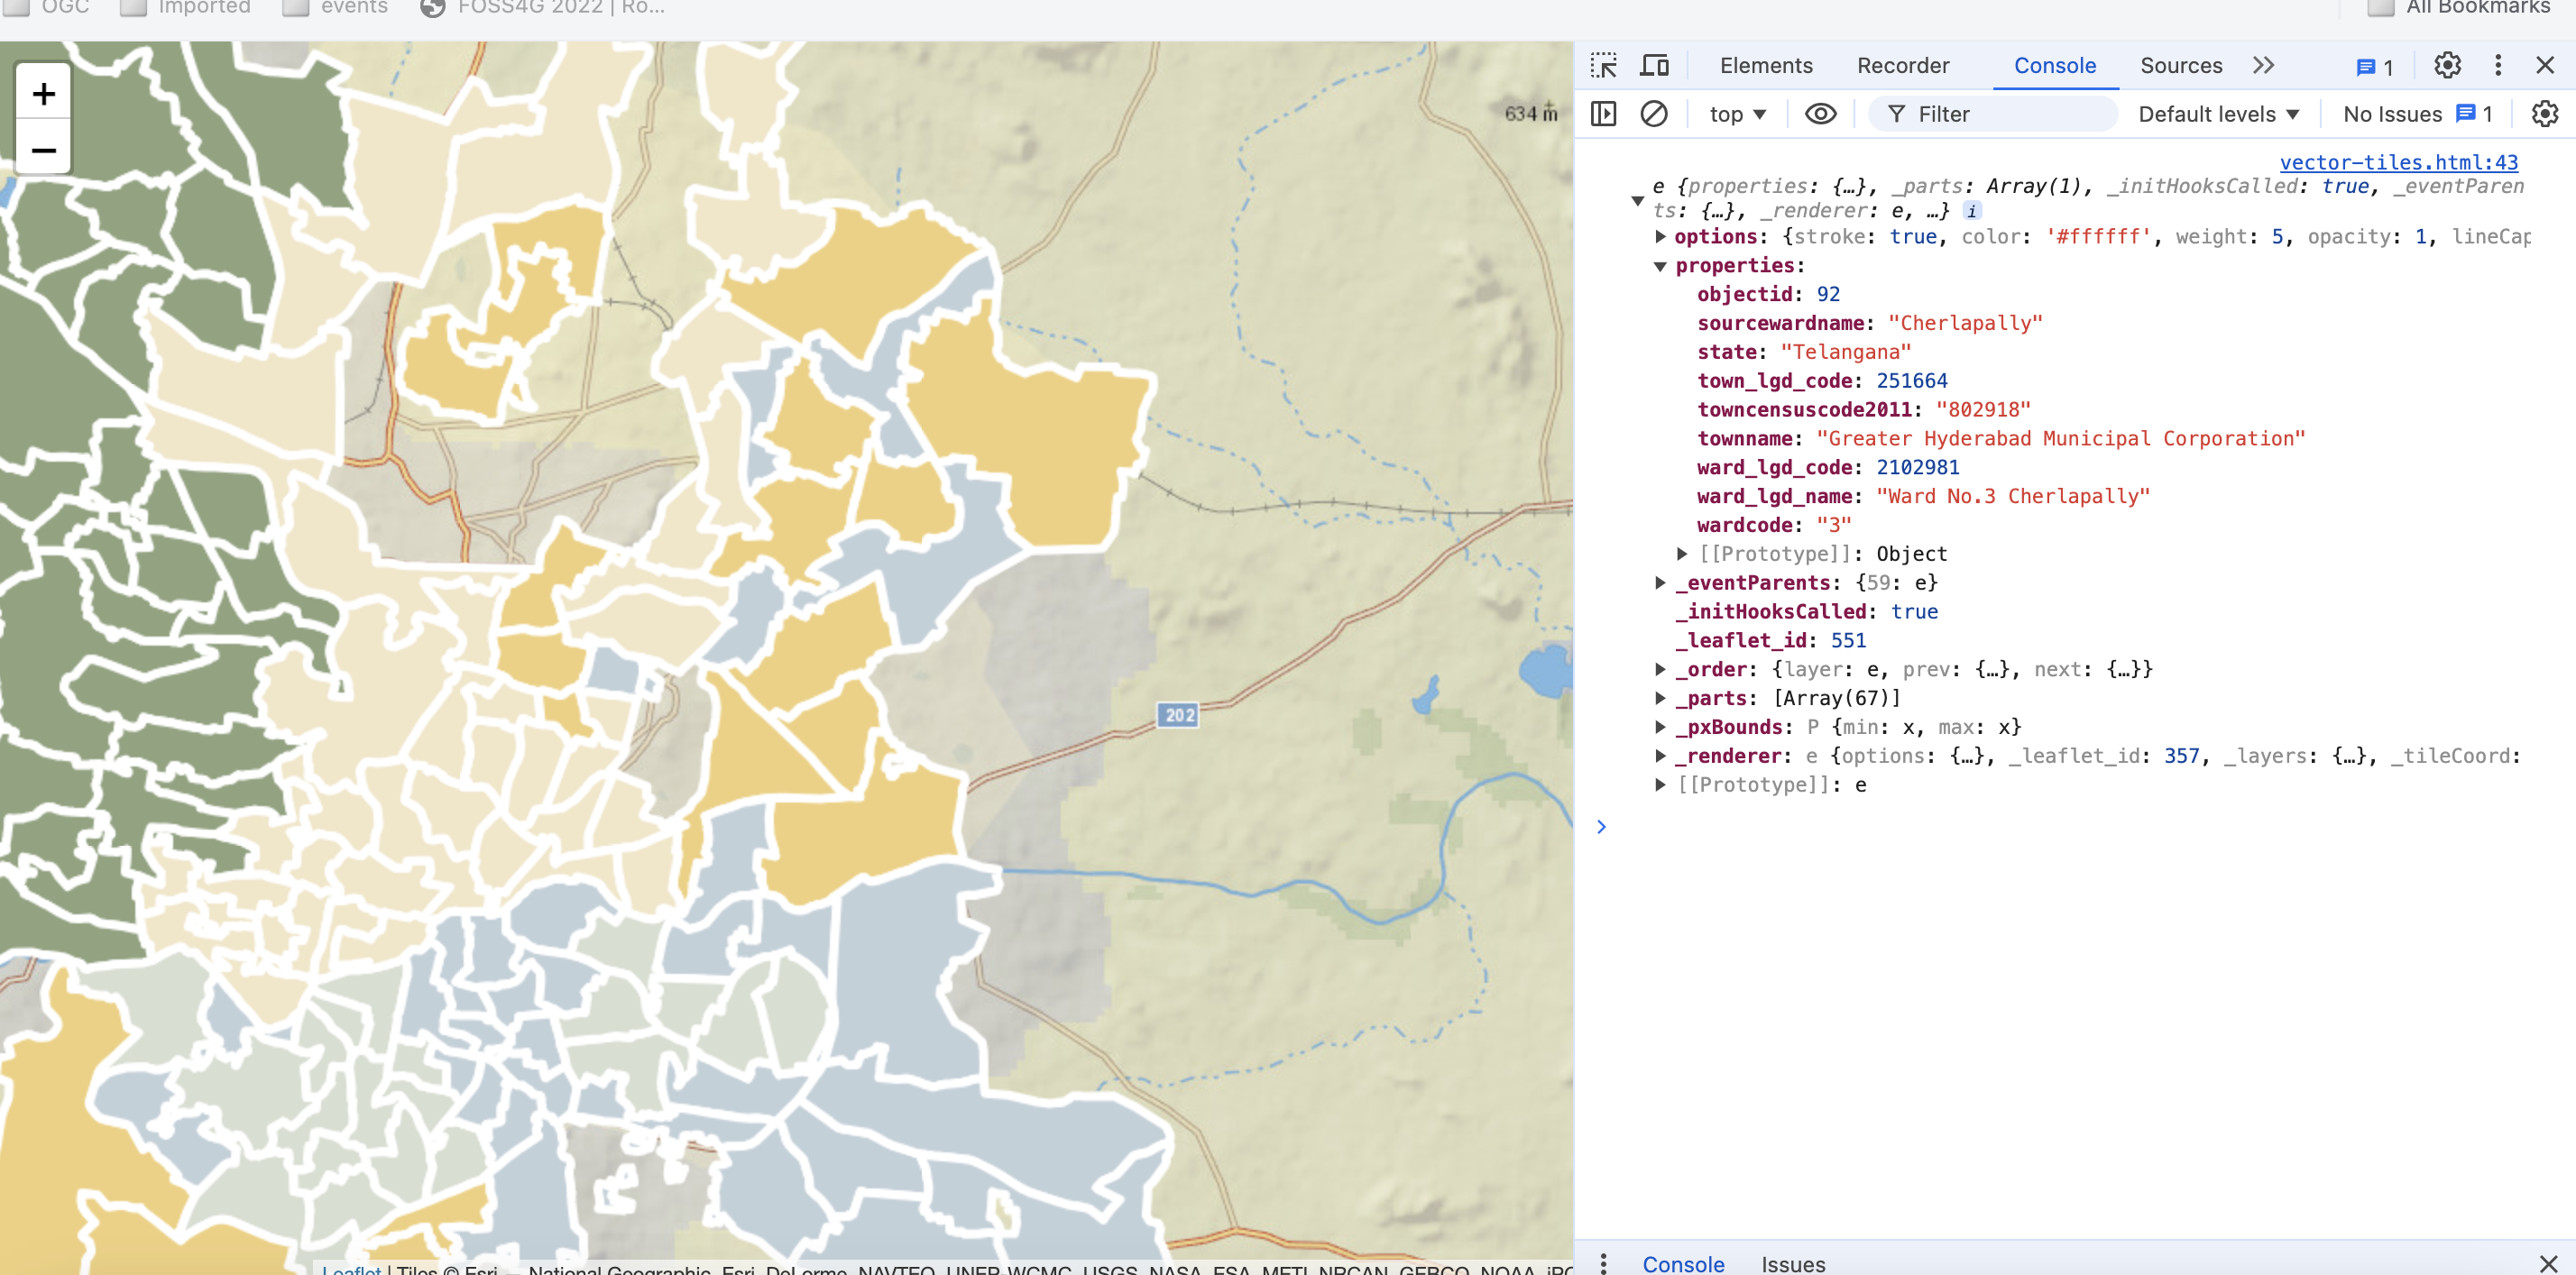Switch to the Sources tab
Screen dimensions: 2576x1275
click(2180, 66)
